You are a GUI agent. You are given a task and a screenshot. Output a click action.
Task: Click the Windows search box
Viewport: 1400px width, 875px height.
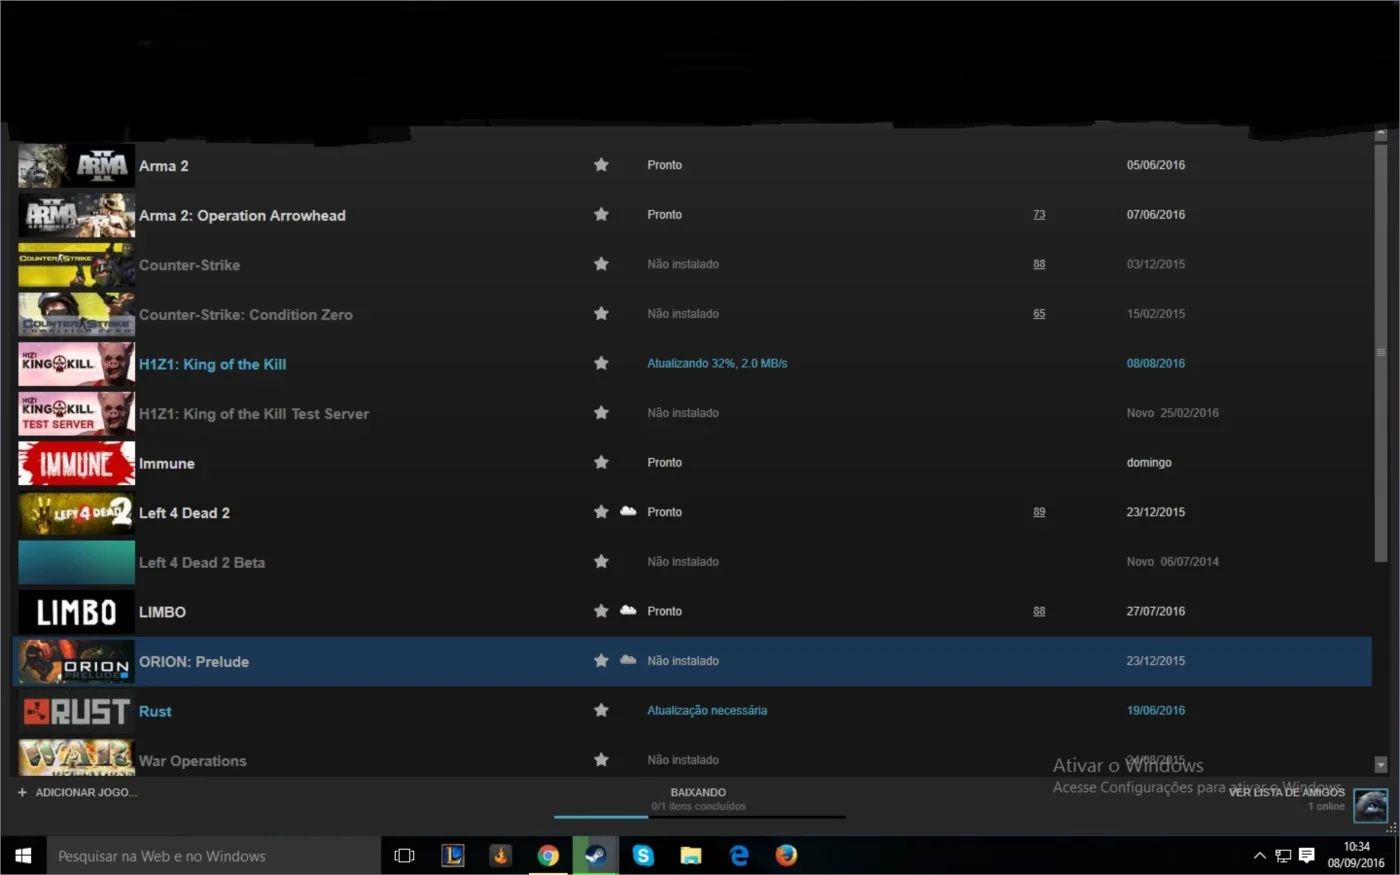click(x=214, y=855)
